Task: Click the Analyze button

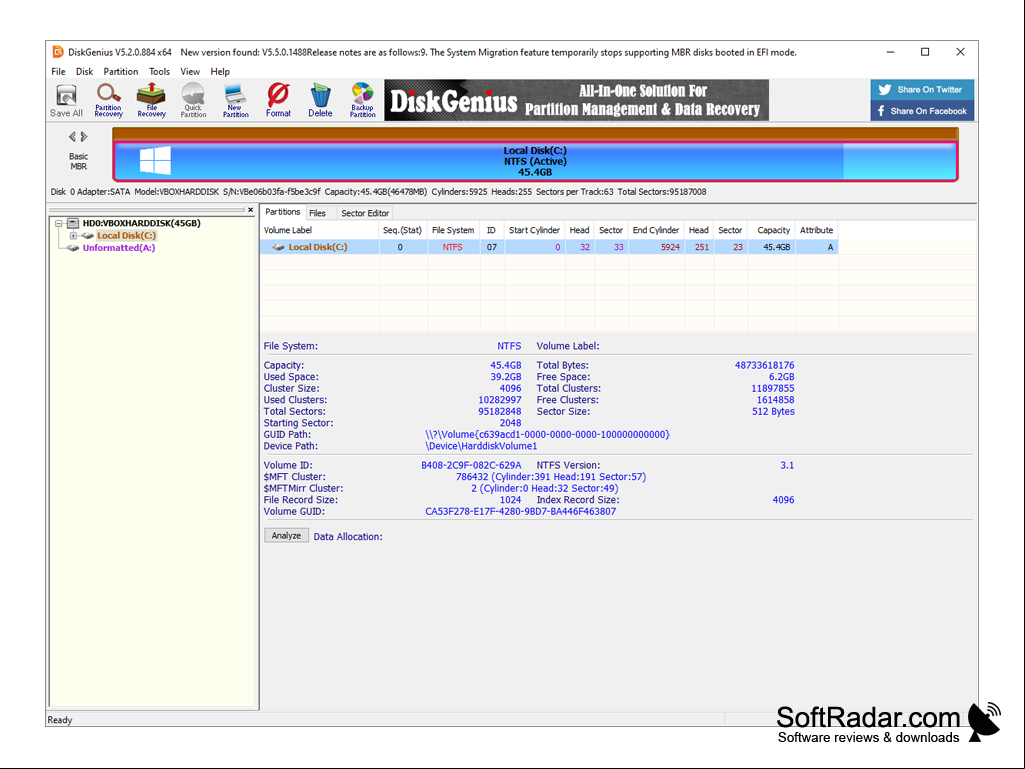Action: click(x=286, y=536)
